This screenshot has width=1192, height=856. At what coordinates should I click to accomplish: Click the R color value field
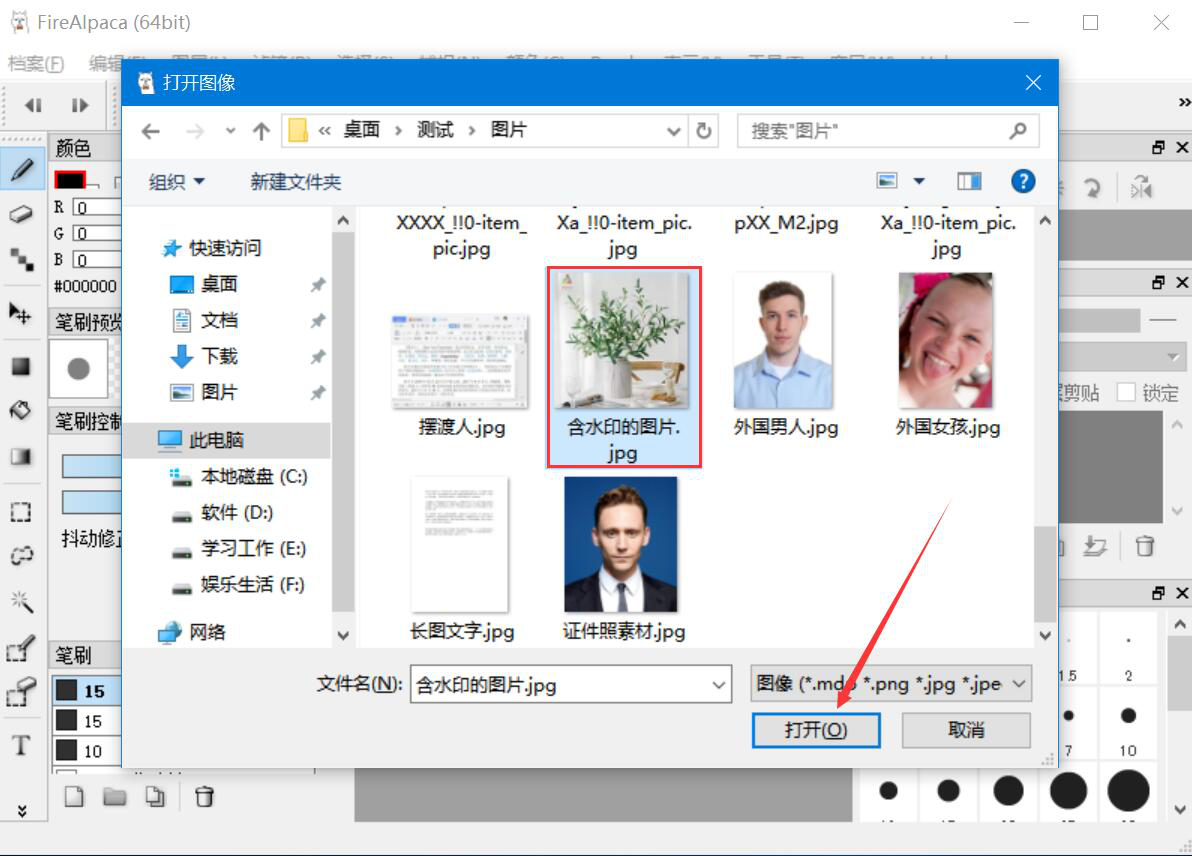click(x=96, y=208)
